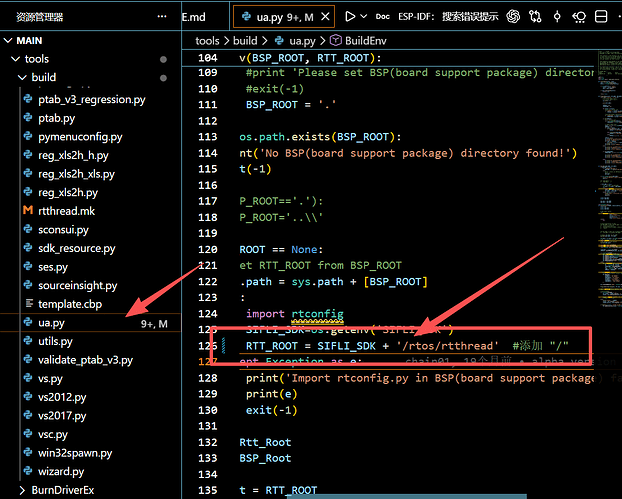Click the rtconfig import name

click(x=317, y=314)
